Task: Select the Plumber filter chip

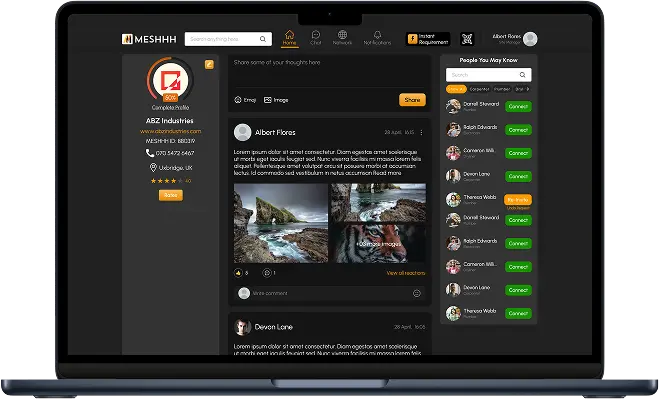Action: 503,89
